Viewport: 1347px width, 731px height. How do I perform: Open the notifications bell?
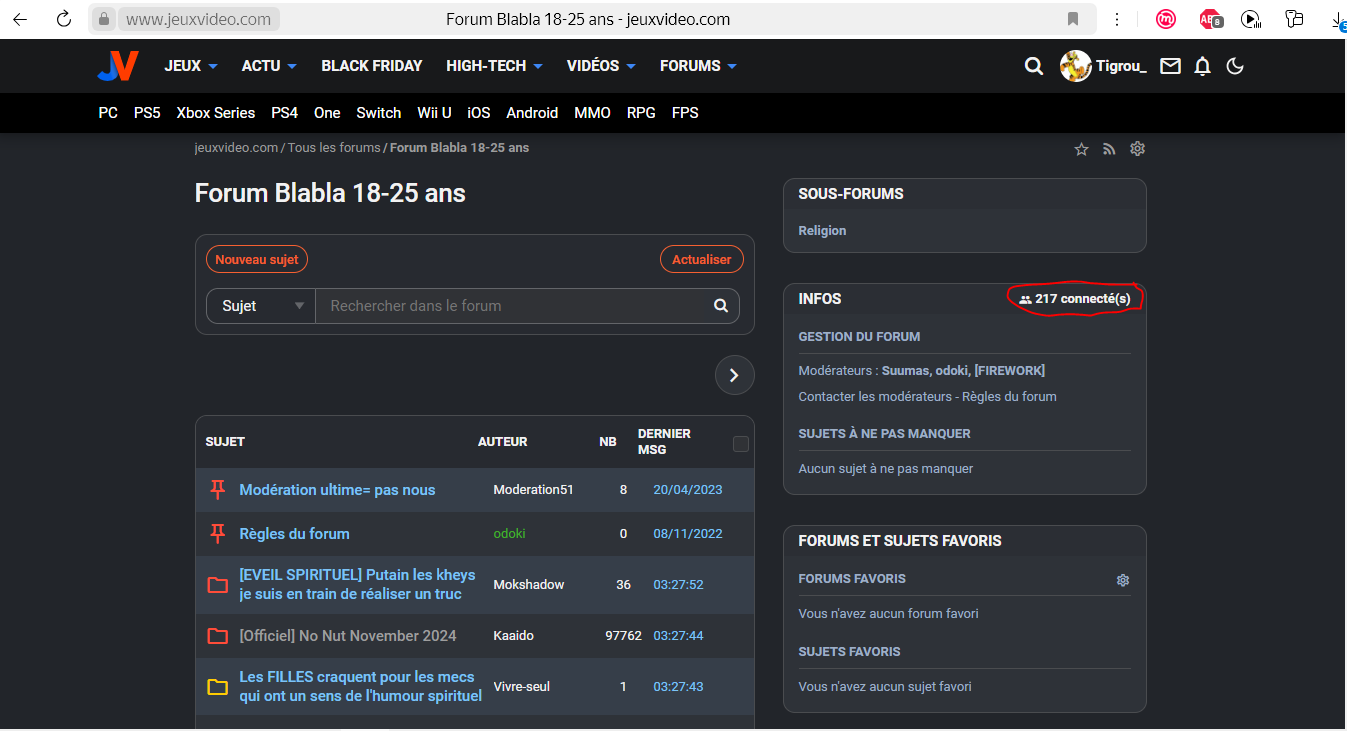click(x=1203, y=66)
